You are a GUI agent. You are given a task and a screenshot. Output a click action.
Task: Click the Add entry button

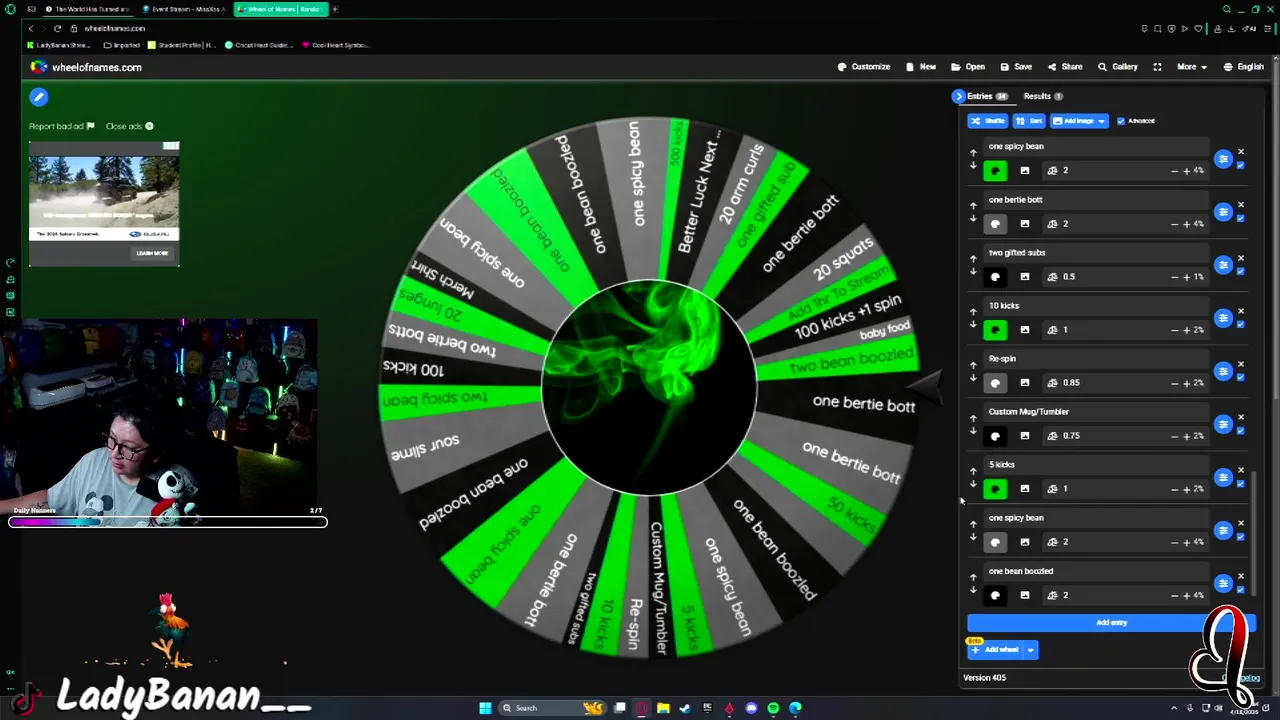(x=1111, y=623)
